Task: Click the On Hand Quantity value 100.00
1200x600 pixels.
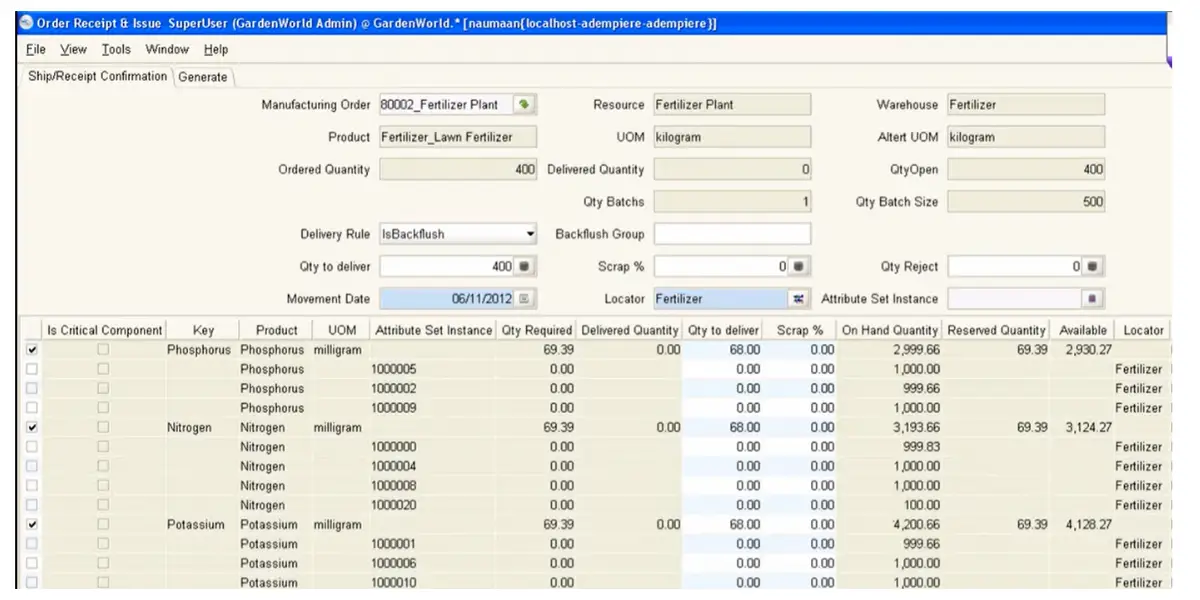Action: point(922,505)
